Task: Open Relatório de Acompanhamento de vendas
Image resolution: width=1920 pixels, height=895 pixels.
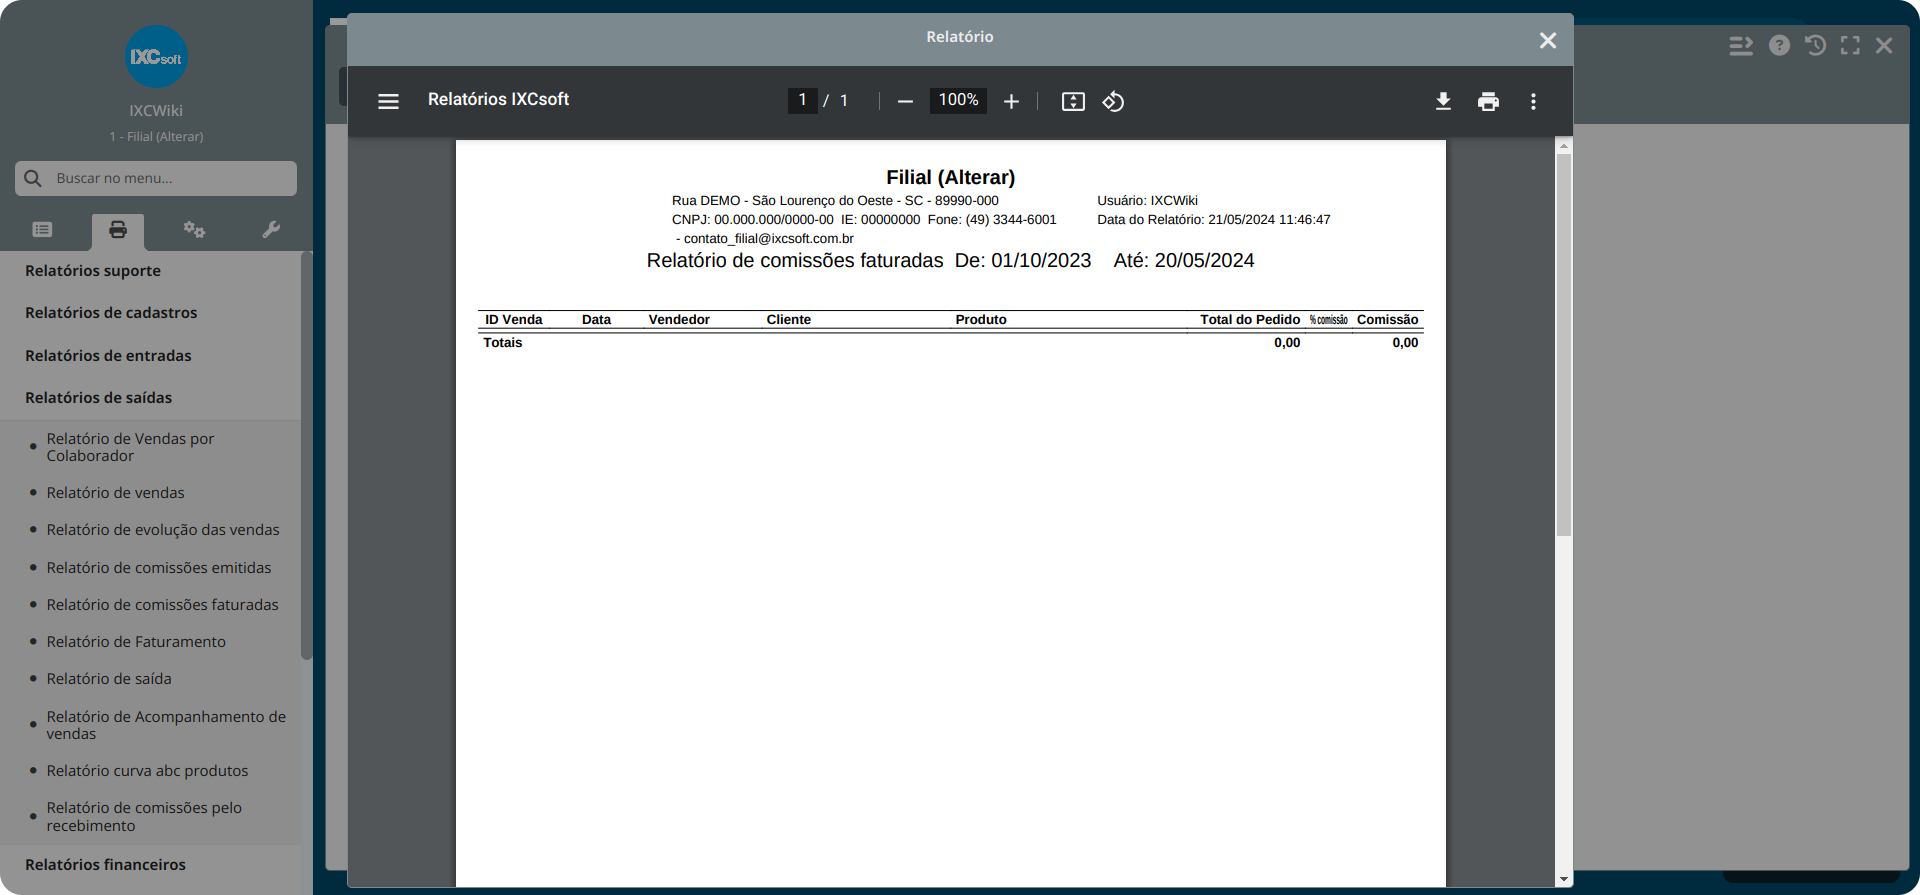Action: (166, 725)
